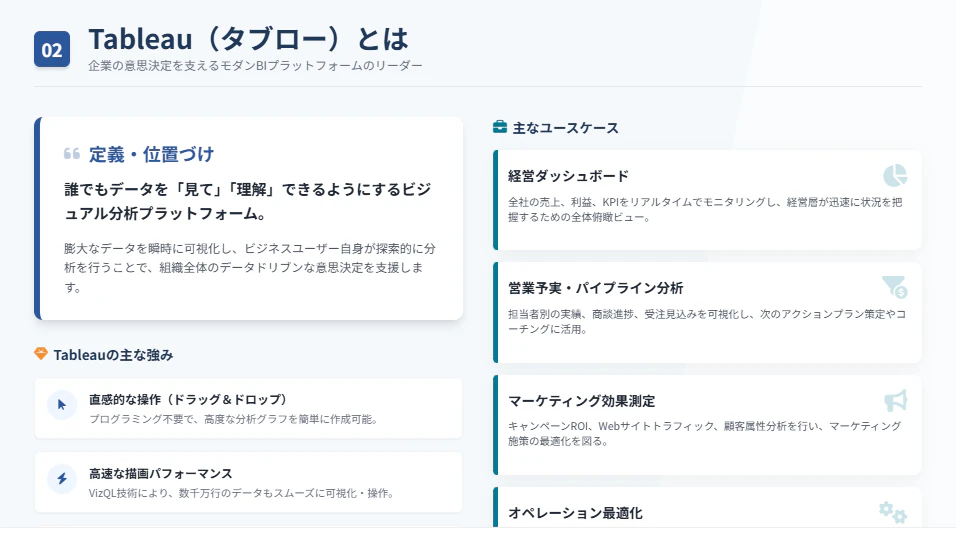The image size is (956, 535).
Task: Click description キャンペーンROI、Webサイトトラフィック
Action: (x=704, y=433)
